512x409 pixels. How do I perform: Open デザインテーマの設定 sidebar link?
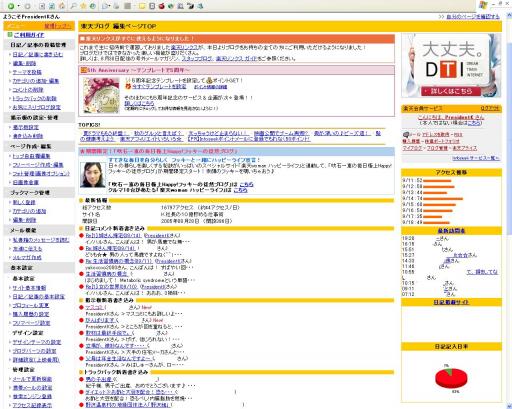[x=37, y=342]
